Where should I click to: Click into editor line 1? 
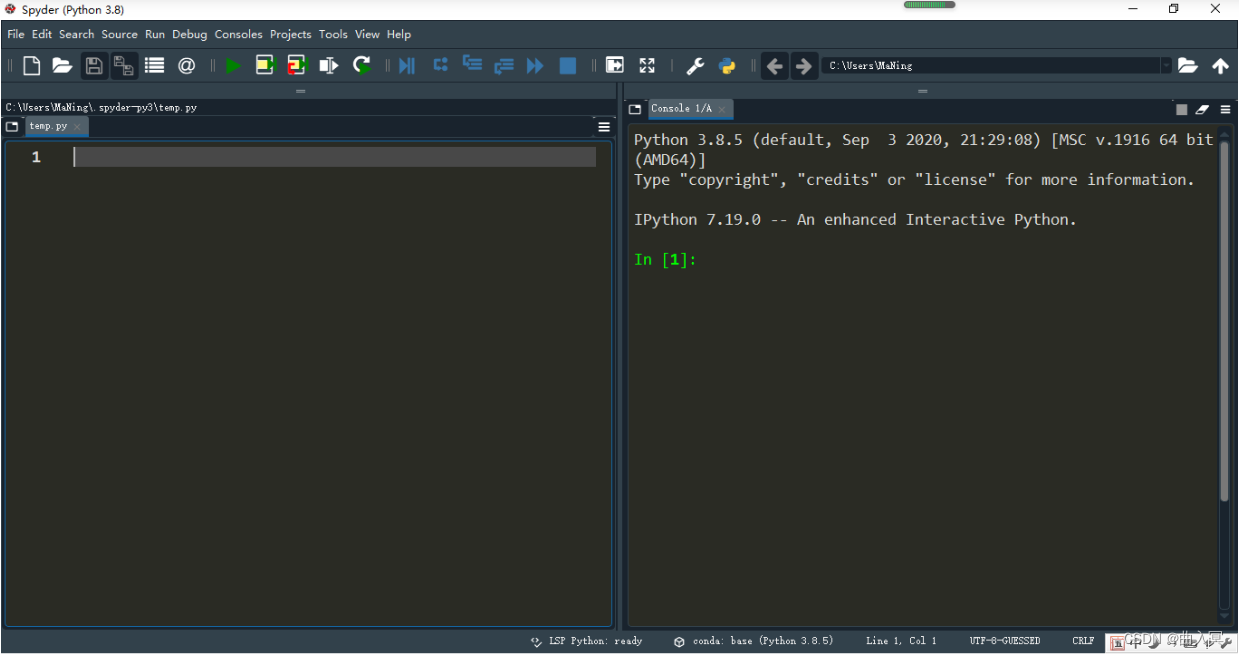point(335,157)
